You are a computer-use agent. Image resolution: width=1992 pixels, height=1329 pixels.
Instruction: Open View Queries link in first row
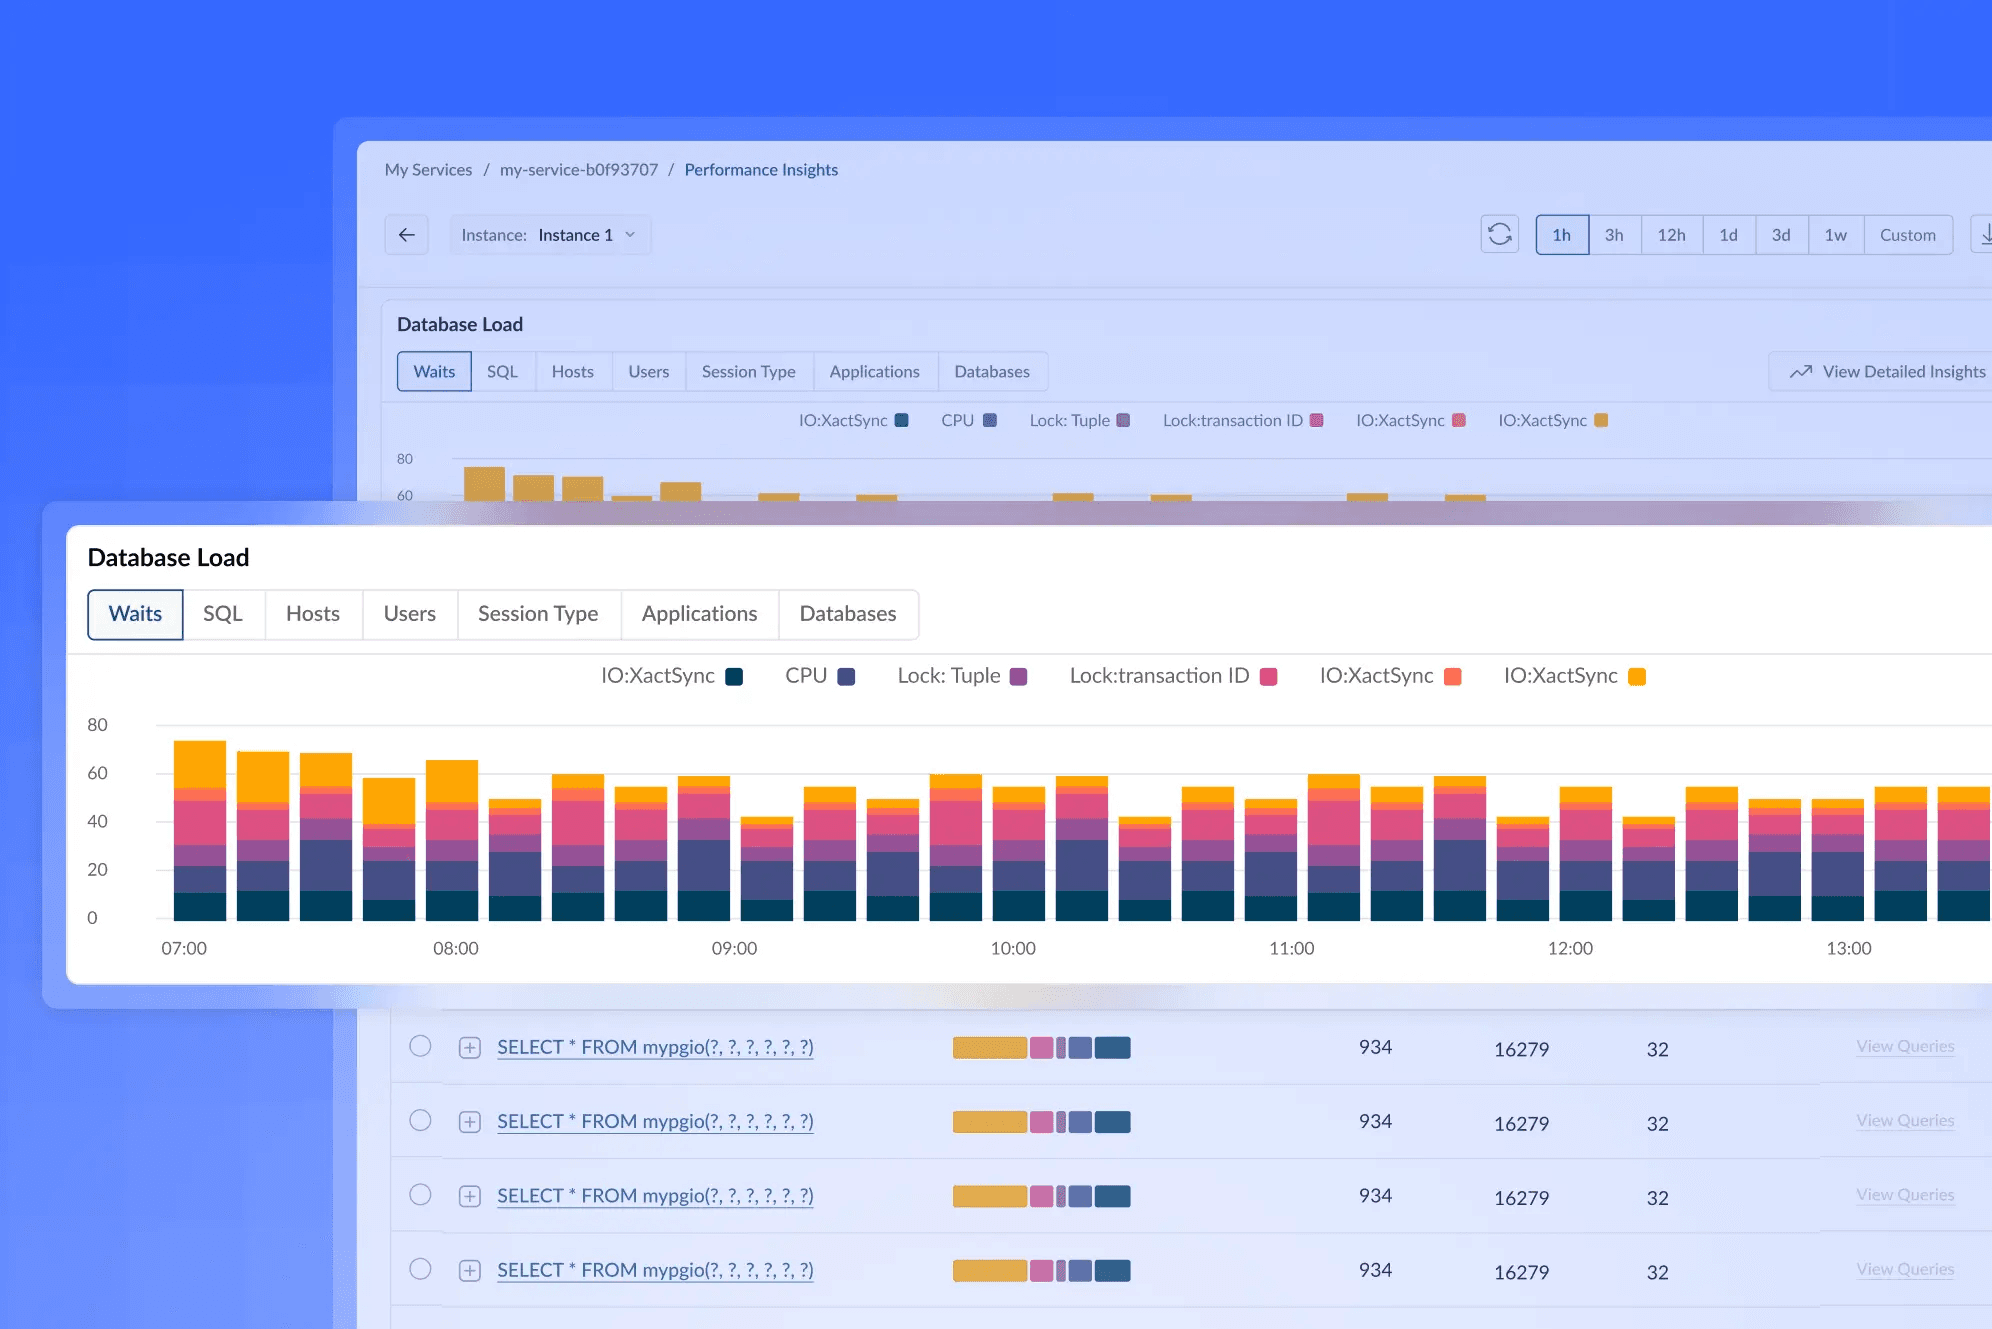pyautogui.click(x=1905, y=1046)
